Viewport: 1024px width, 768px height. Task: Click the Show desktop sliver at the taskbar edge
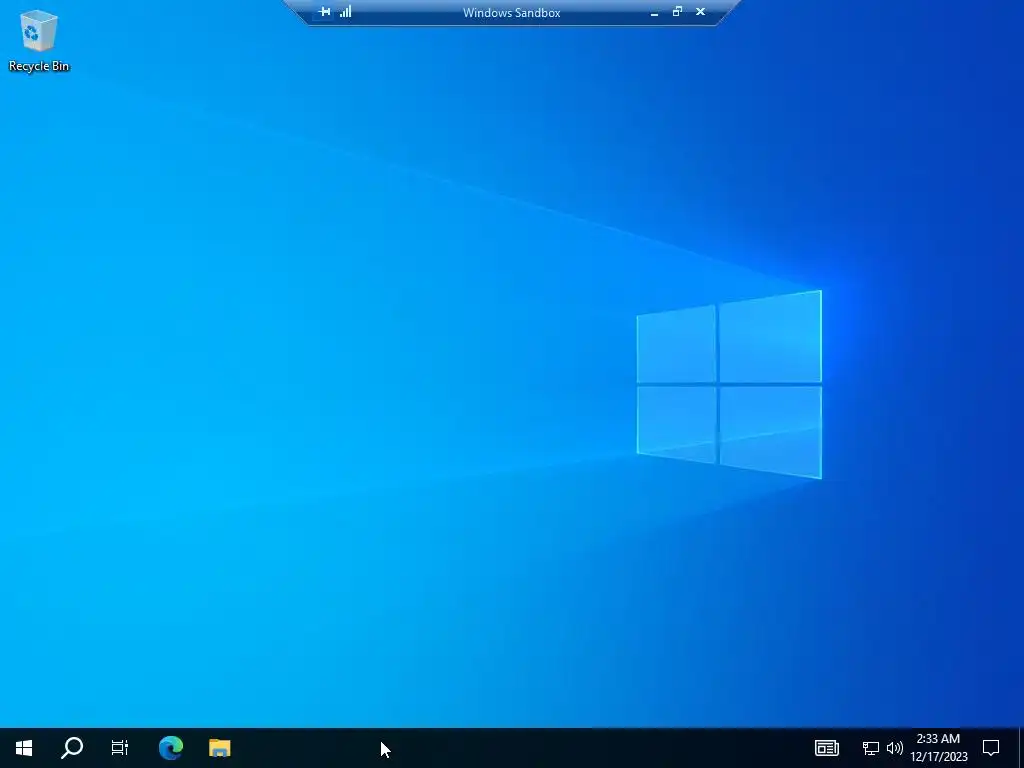pyautogui.click(x=1021, y=748)
